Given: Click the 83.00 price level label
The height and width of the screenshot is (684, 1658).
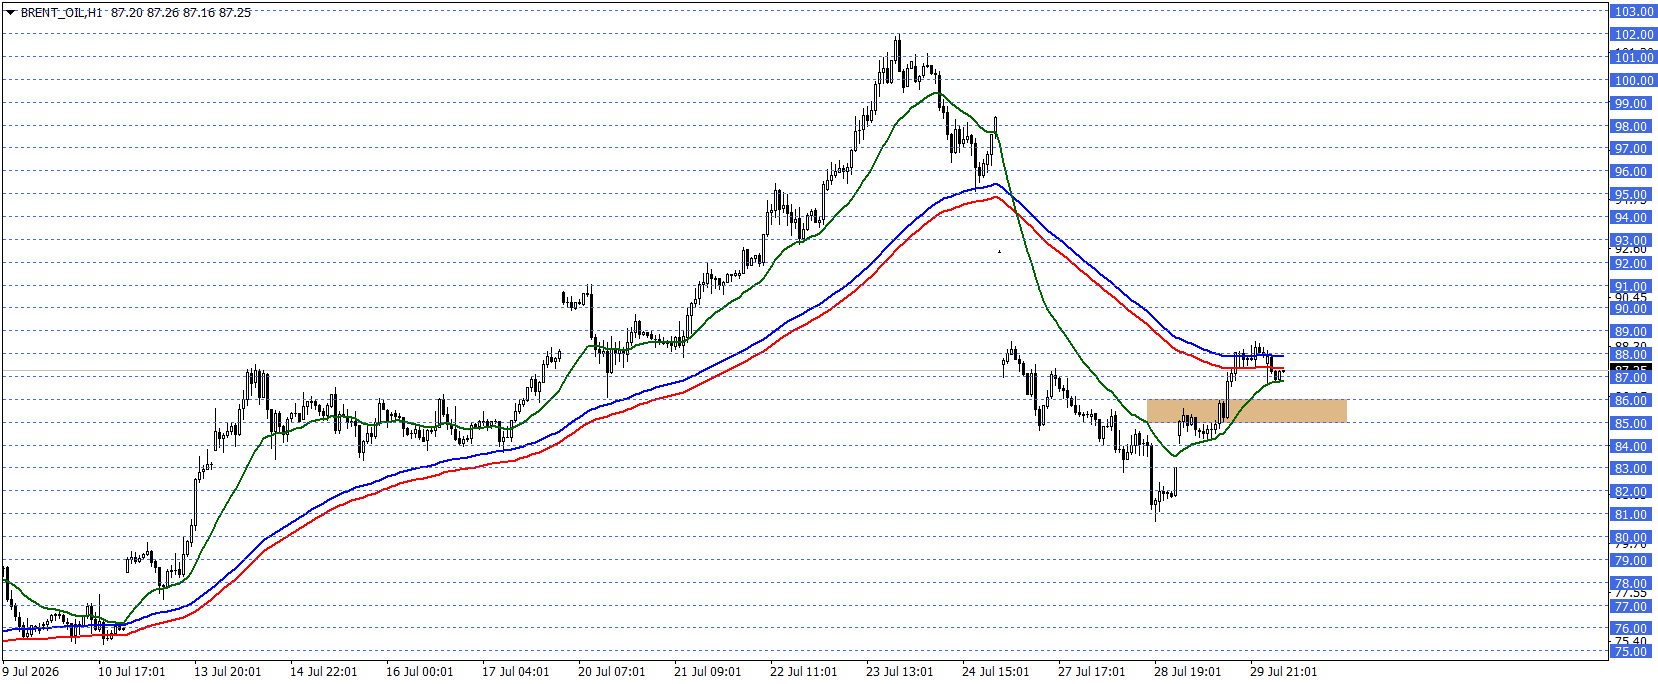Looking at the screenshot, I should point(1633,469).
